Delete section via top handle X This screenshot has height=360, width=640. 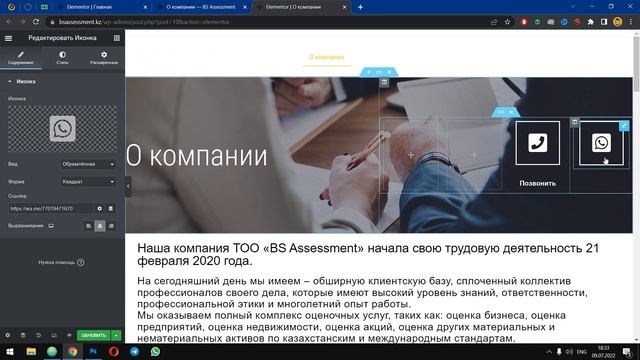[x=389, y=72]
